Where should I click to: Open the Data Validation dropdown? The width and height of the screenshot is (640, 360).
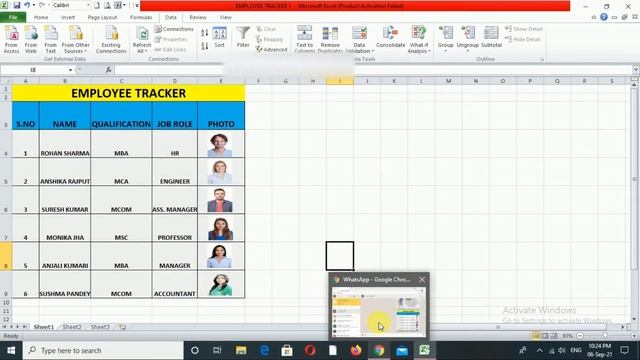[359, 39]
